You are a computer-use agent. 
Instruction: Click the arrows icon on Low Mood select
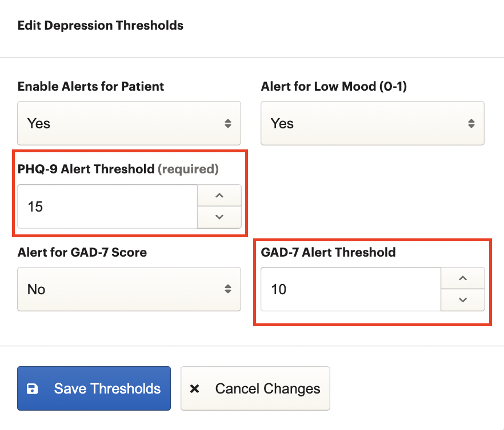click(x=471, y=123)
